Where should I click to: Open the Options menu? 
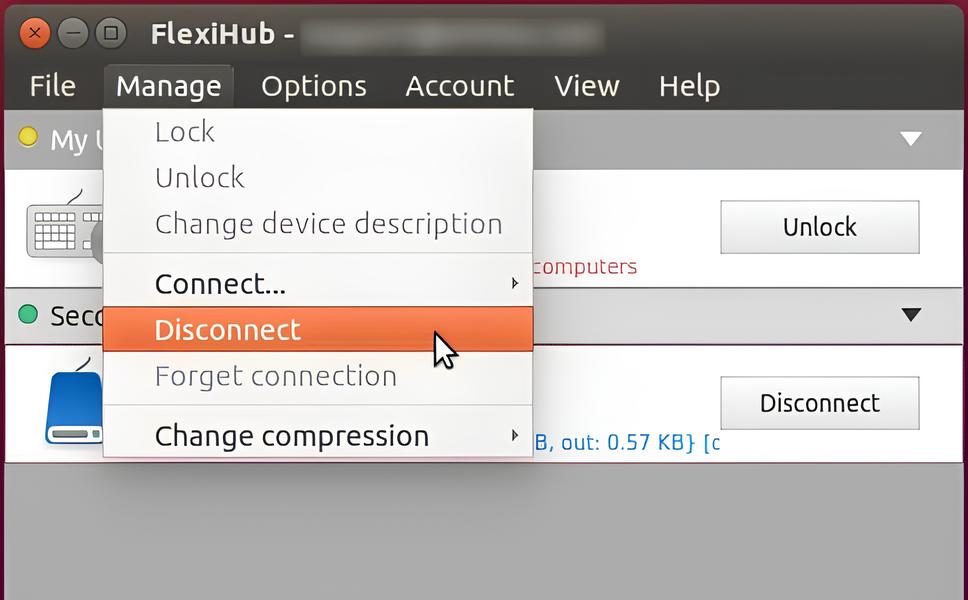(x=313, y=86)
